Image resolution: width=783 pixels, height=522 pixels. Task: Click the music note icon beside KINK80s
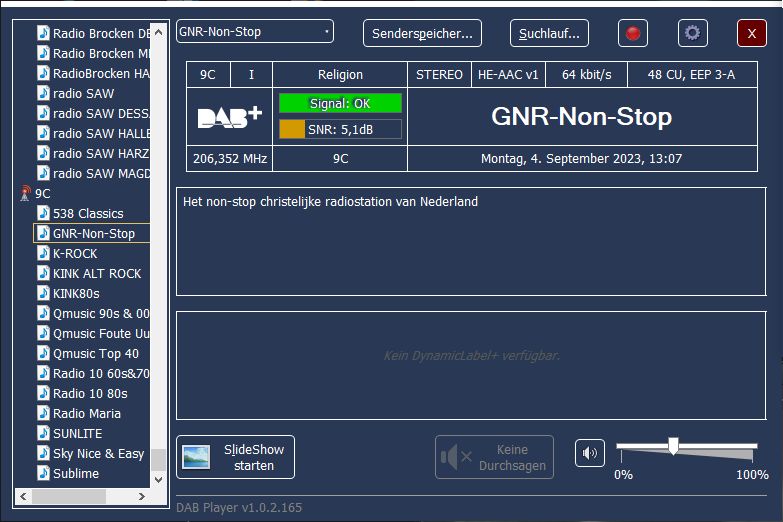tap(43, 293)
